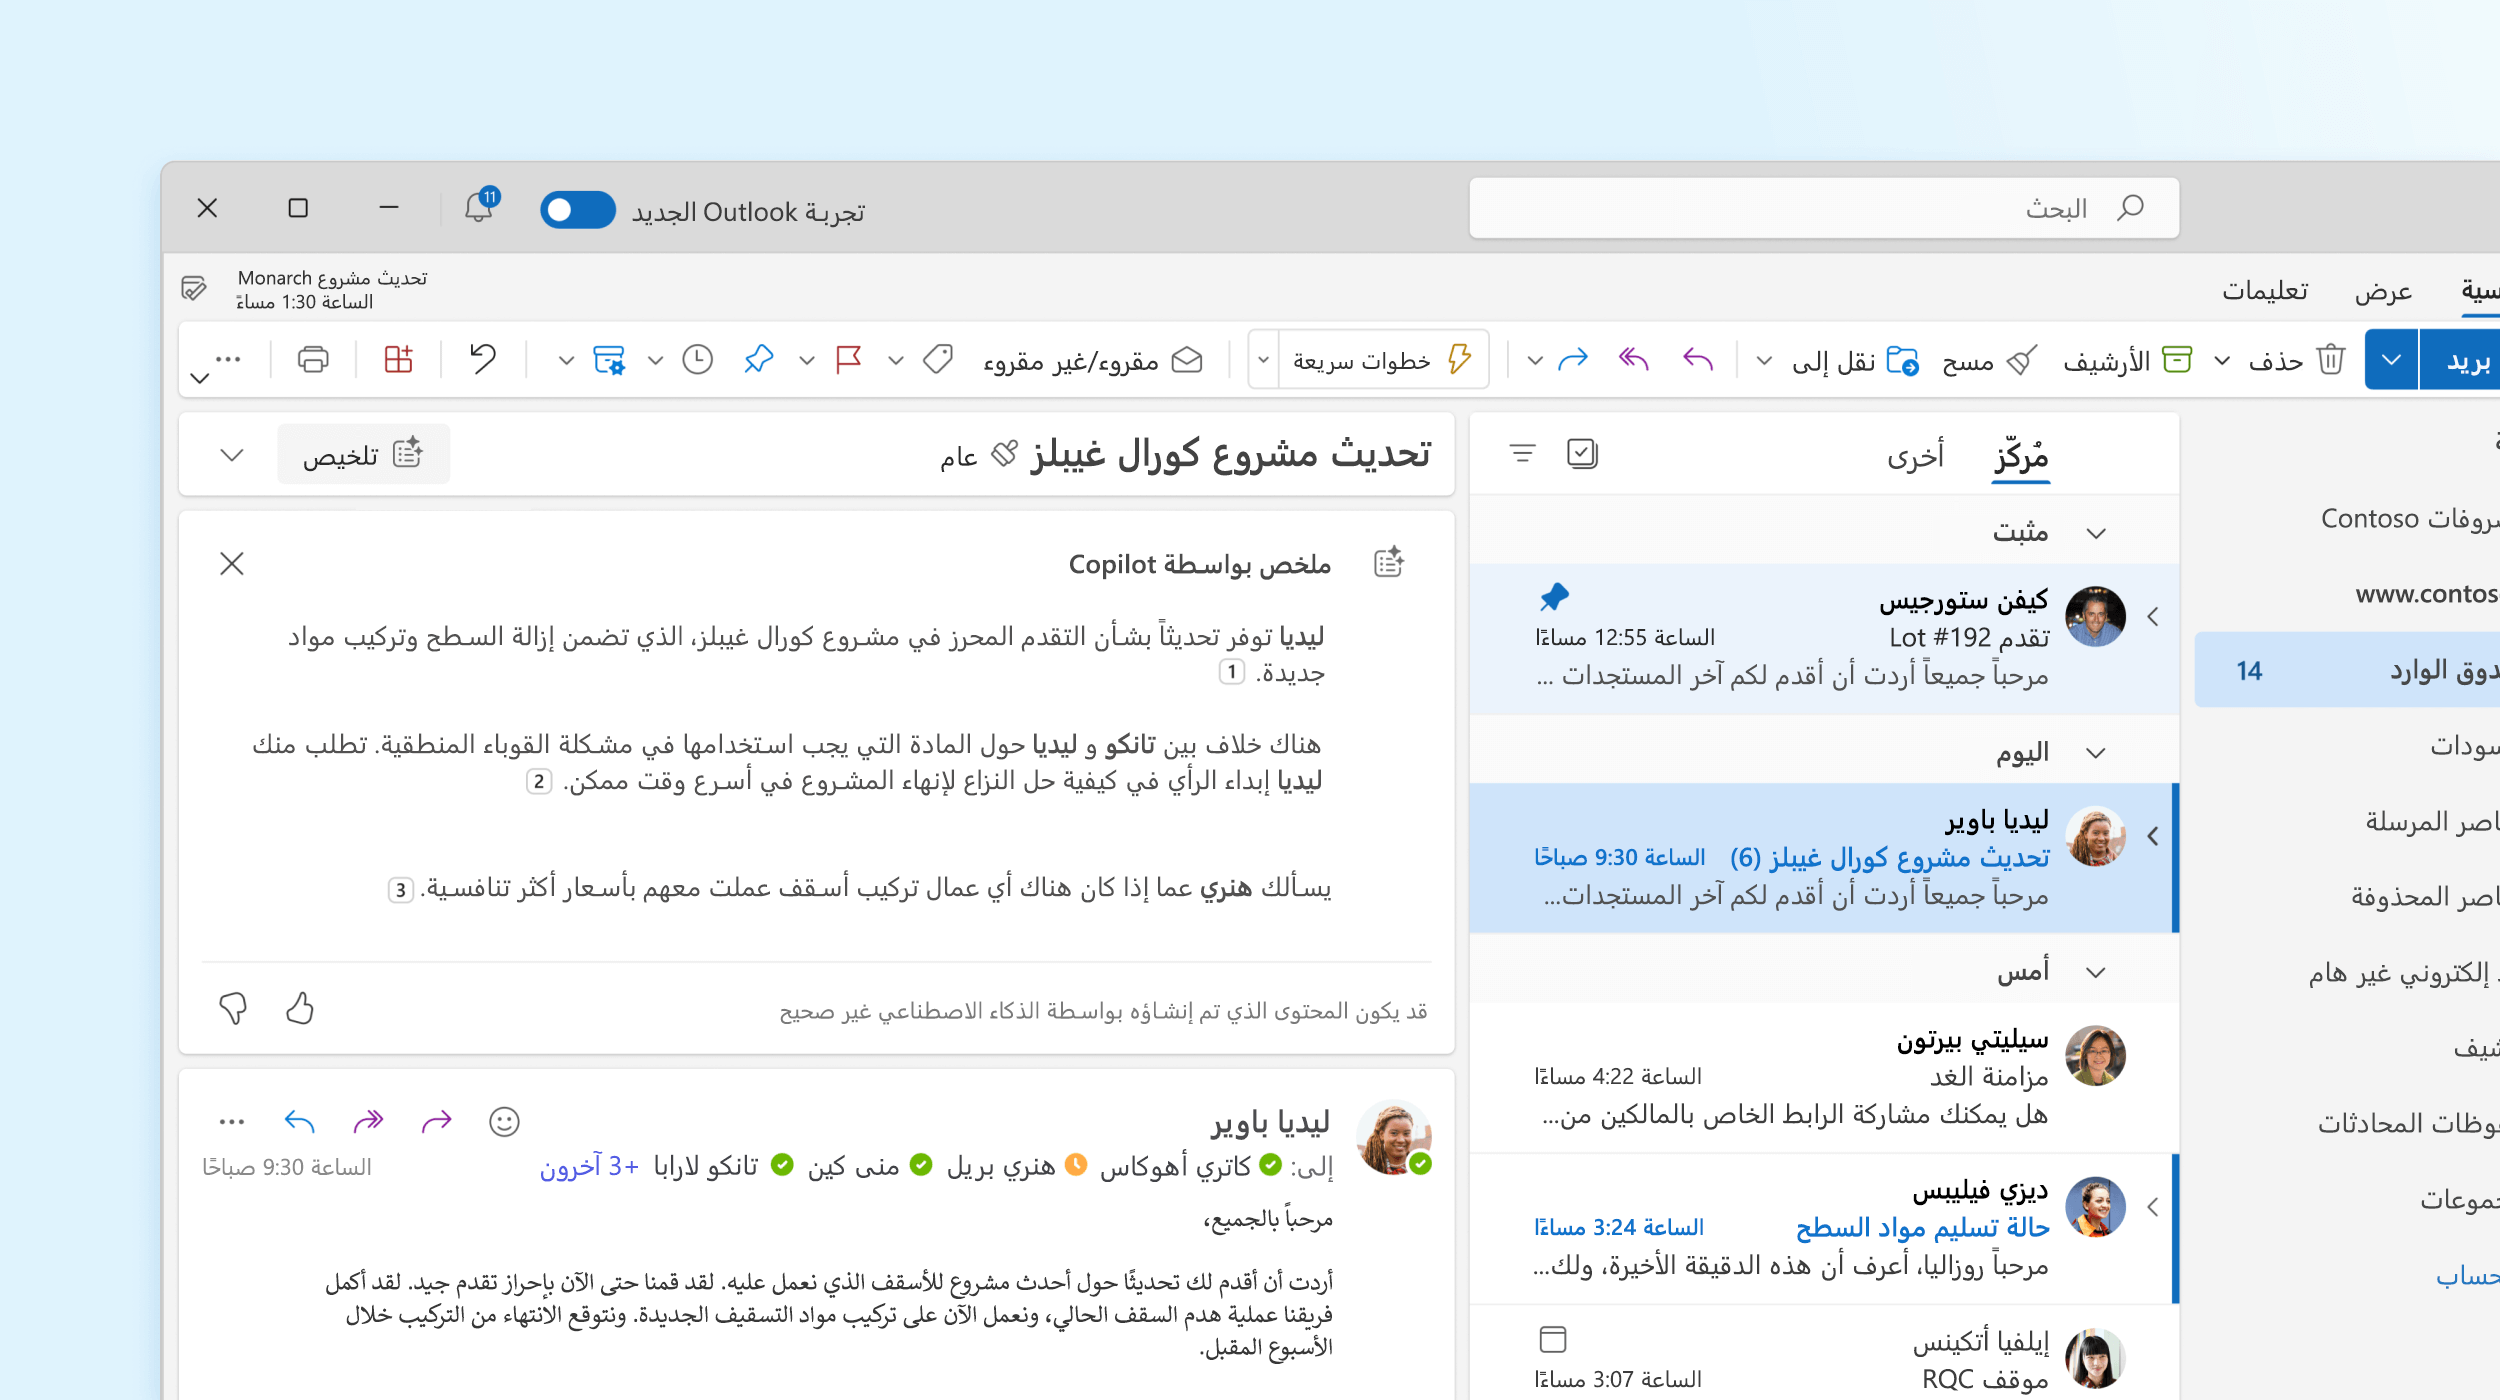Click the Flag icon in the ribbon
Image resolution: width=2500 pixels, height=1400 pixels.
click(x=849, y=359)
